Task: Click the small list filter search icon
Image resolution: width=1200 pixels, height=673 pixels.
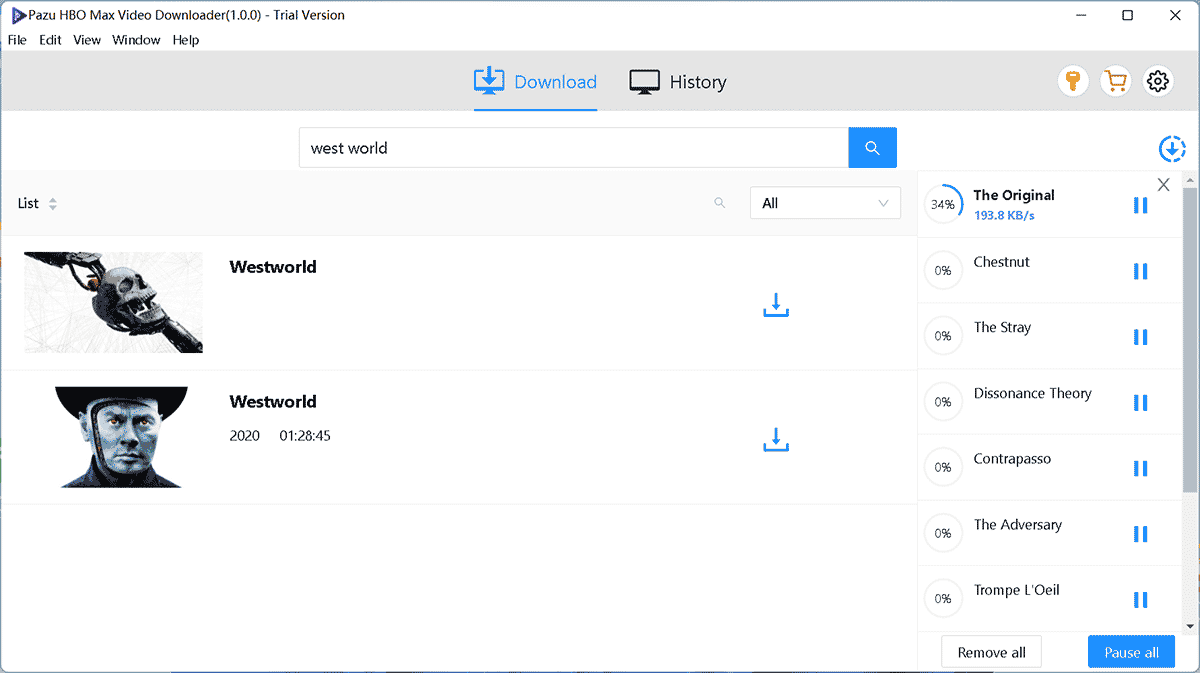Action: pos(719,203)
